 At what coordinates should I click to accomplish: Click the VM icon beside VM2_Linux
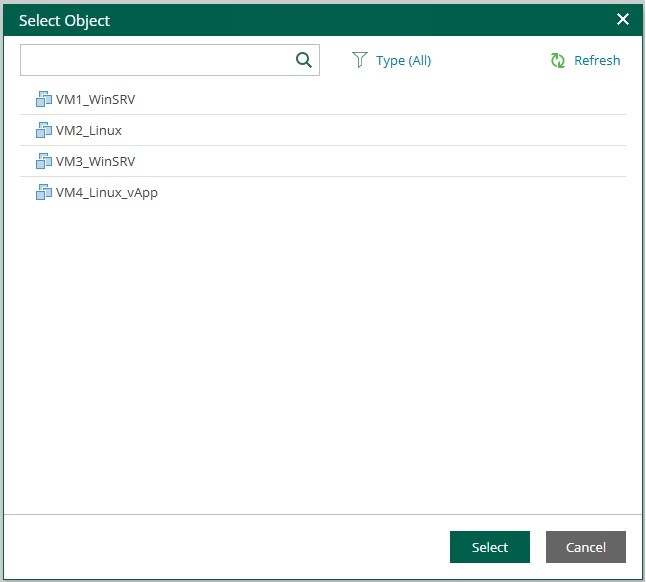tap(44, 130)
